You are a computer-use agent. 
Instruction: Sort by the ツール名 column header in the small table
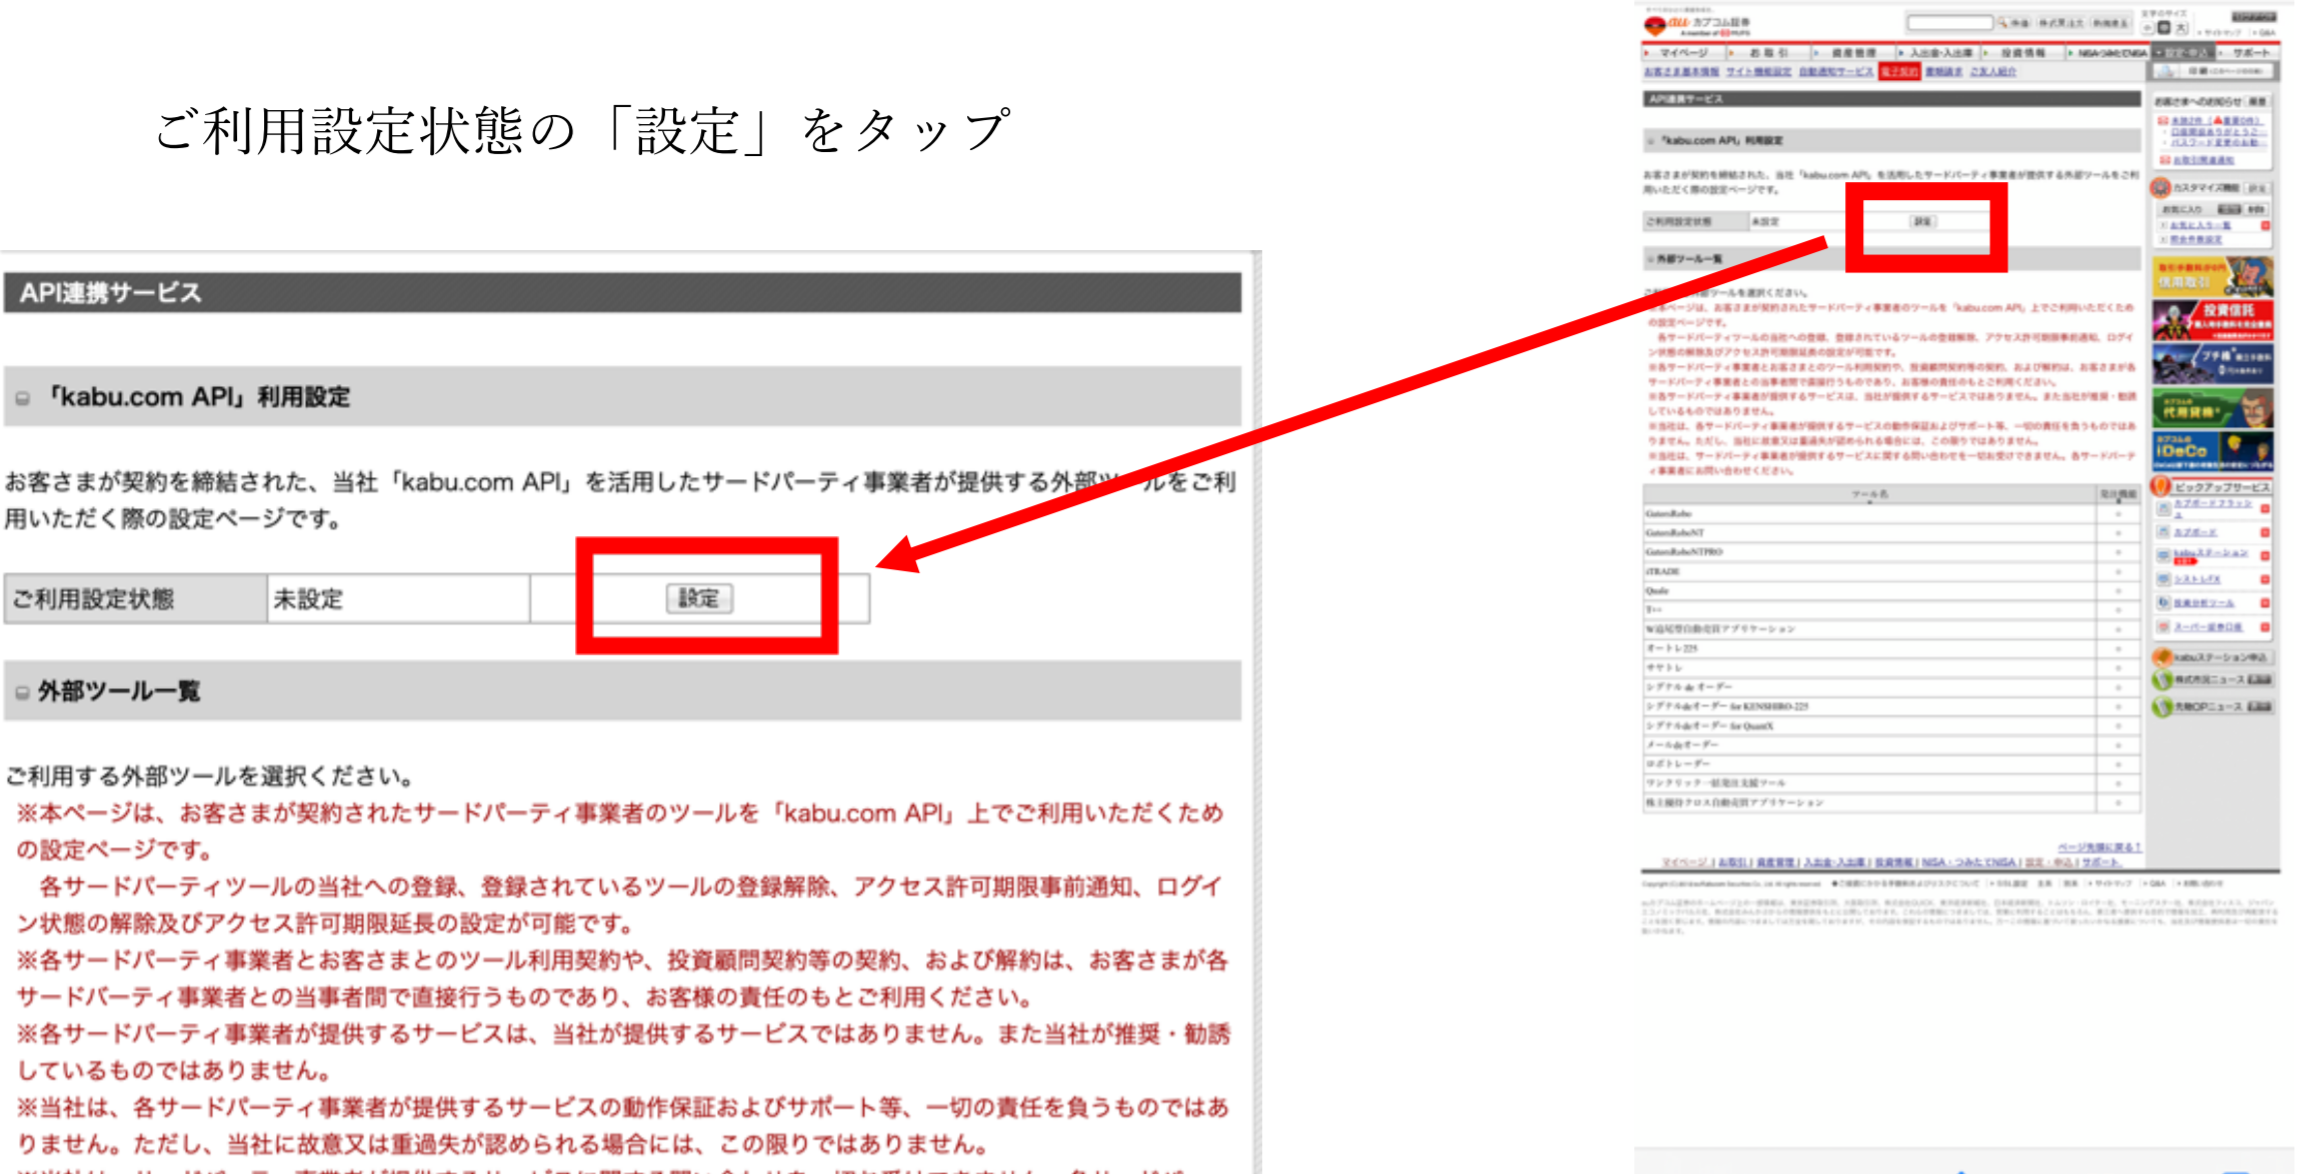point(1870,494)
